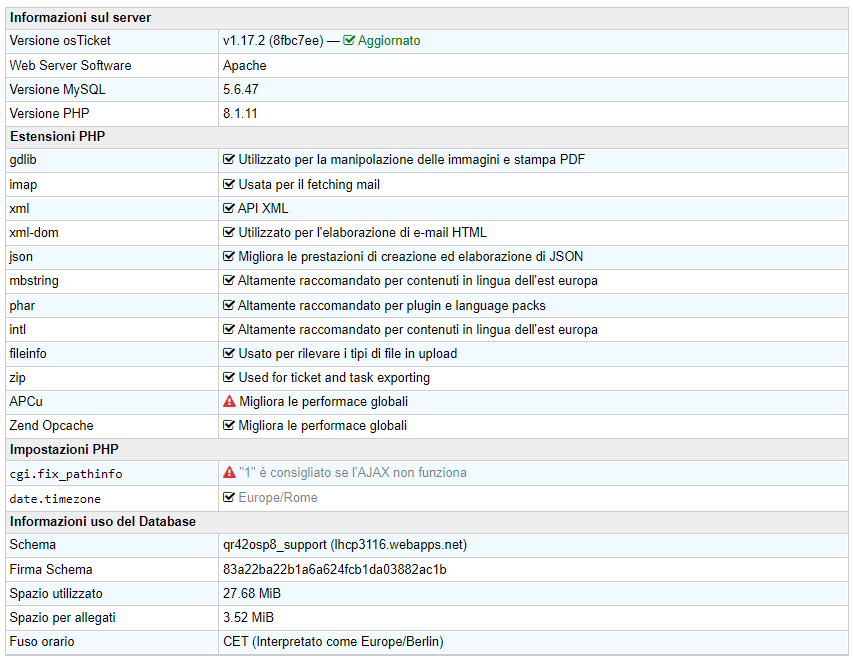Click the cgi.fix_pathinfo warning triangle icon

pos(229,473)
